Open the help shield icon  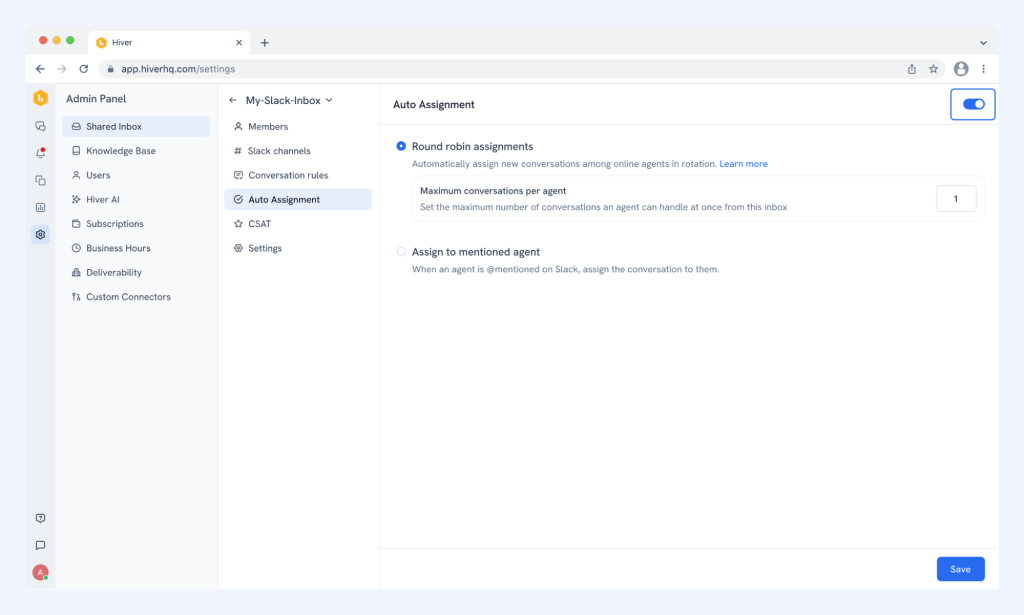(40, 518)
